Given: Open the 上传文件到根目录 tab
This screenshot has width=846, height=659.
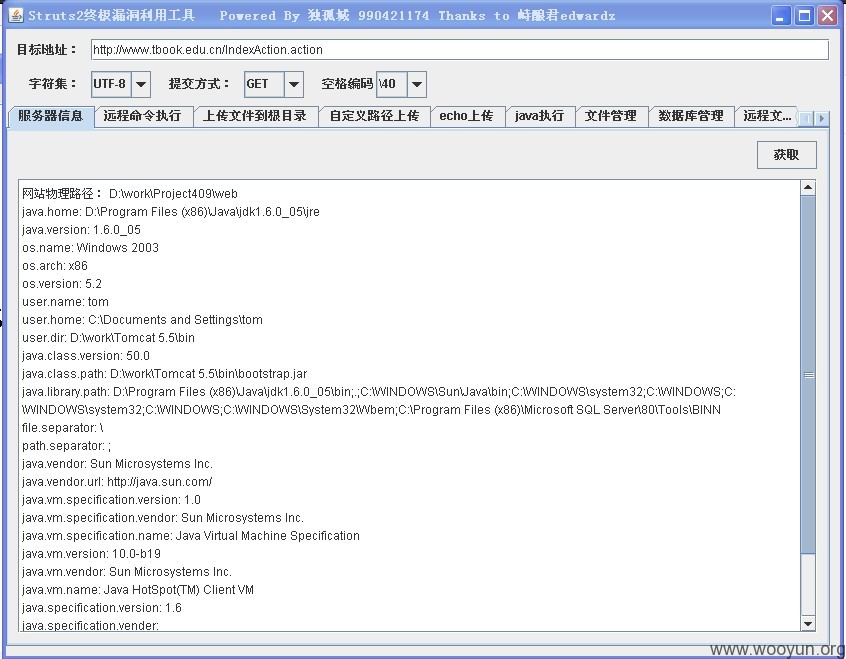Looking at the screenshot, I should 255,116.
